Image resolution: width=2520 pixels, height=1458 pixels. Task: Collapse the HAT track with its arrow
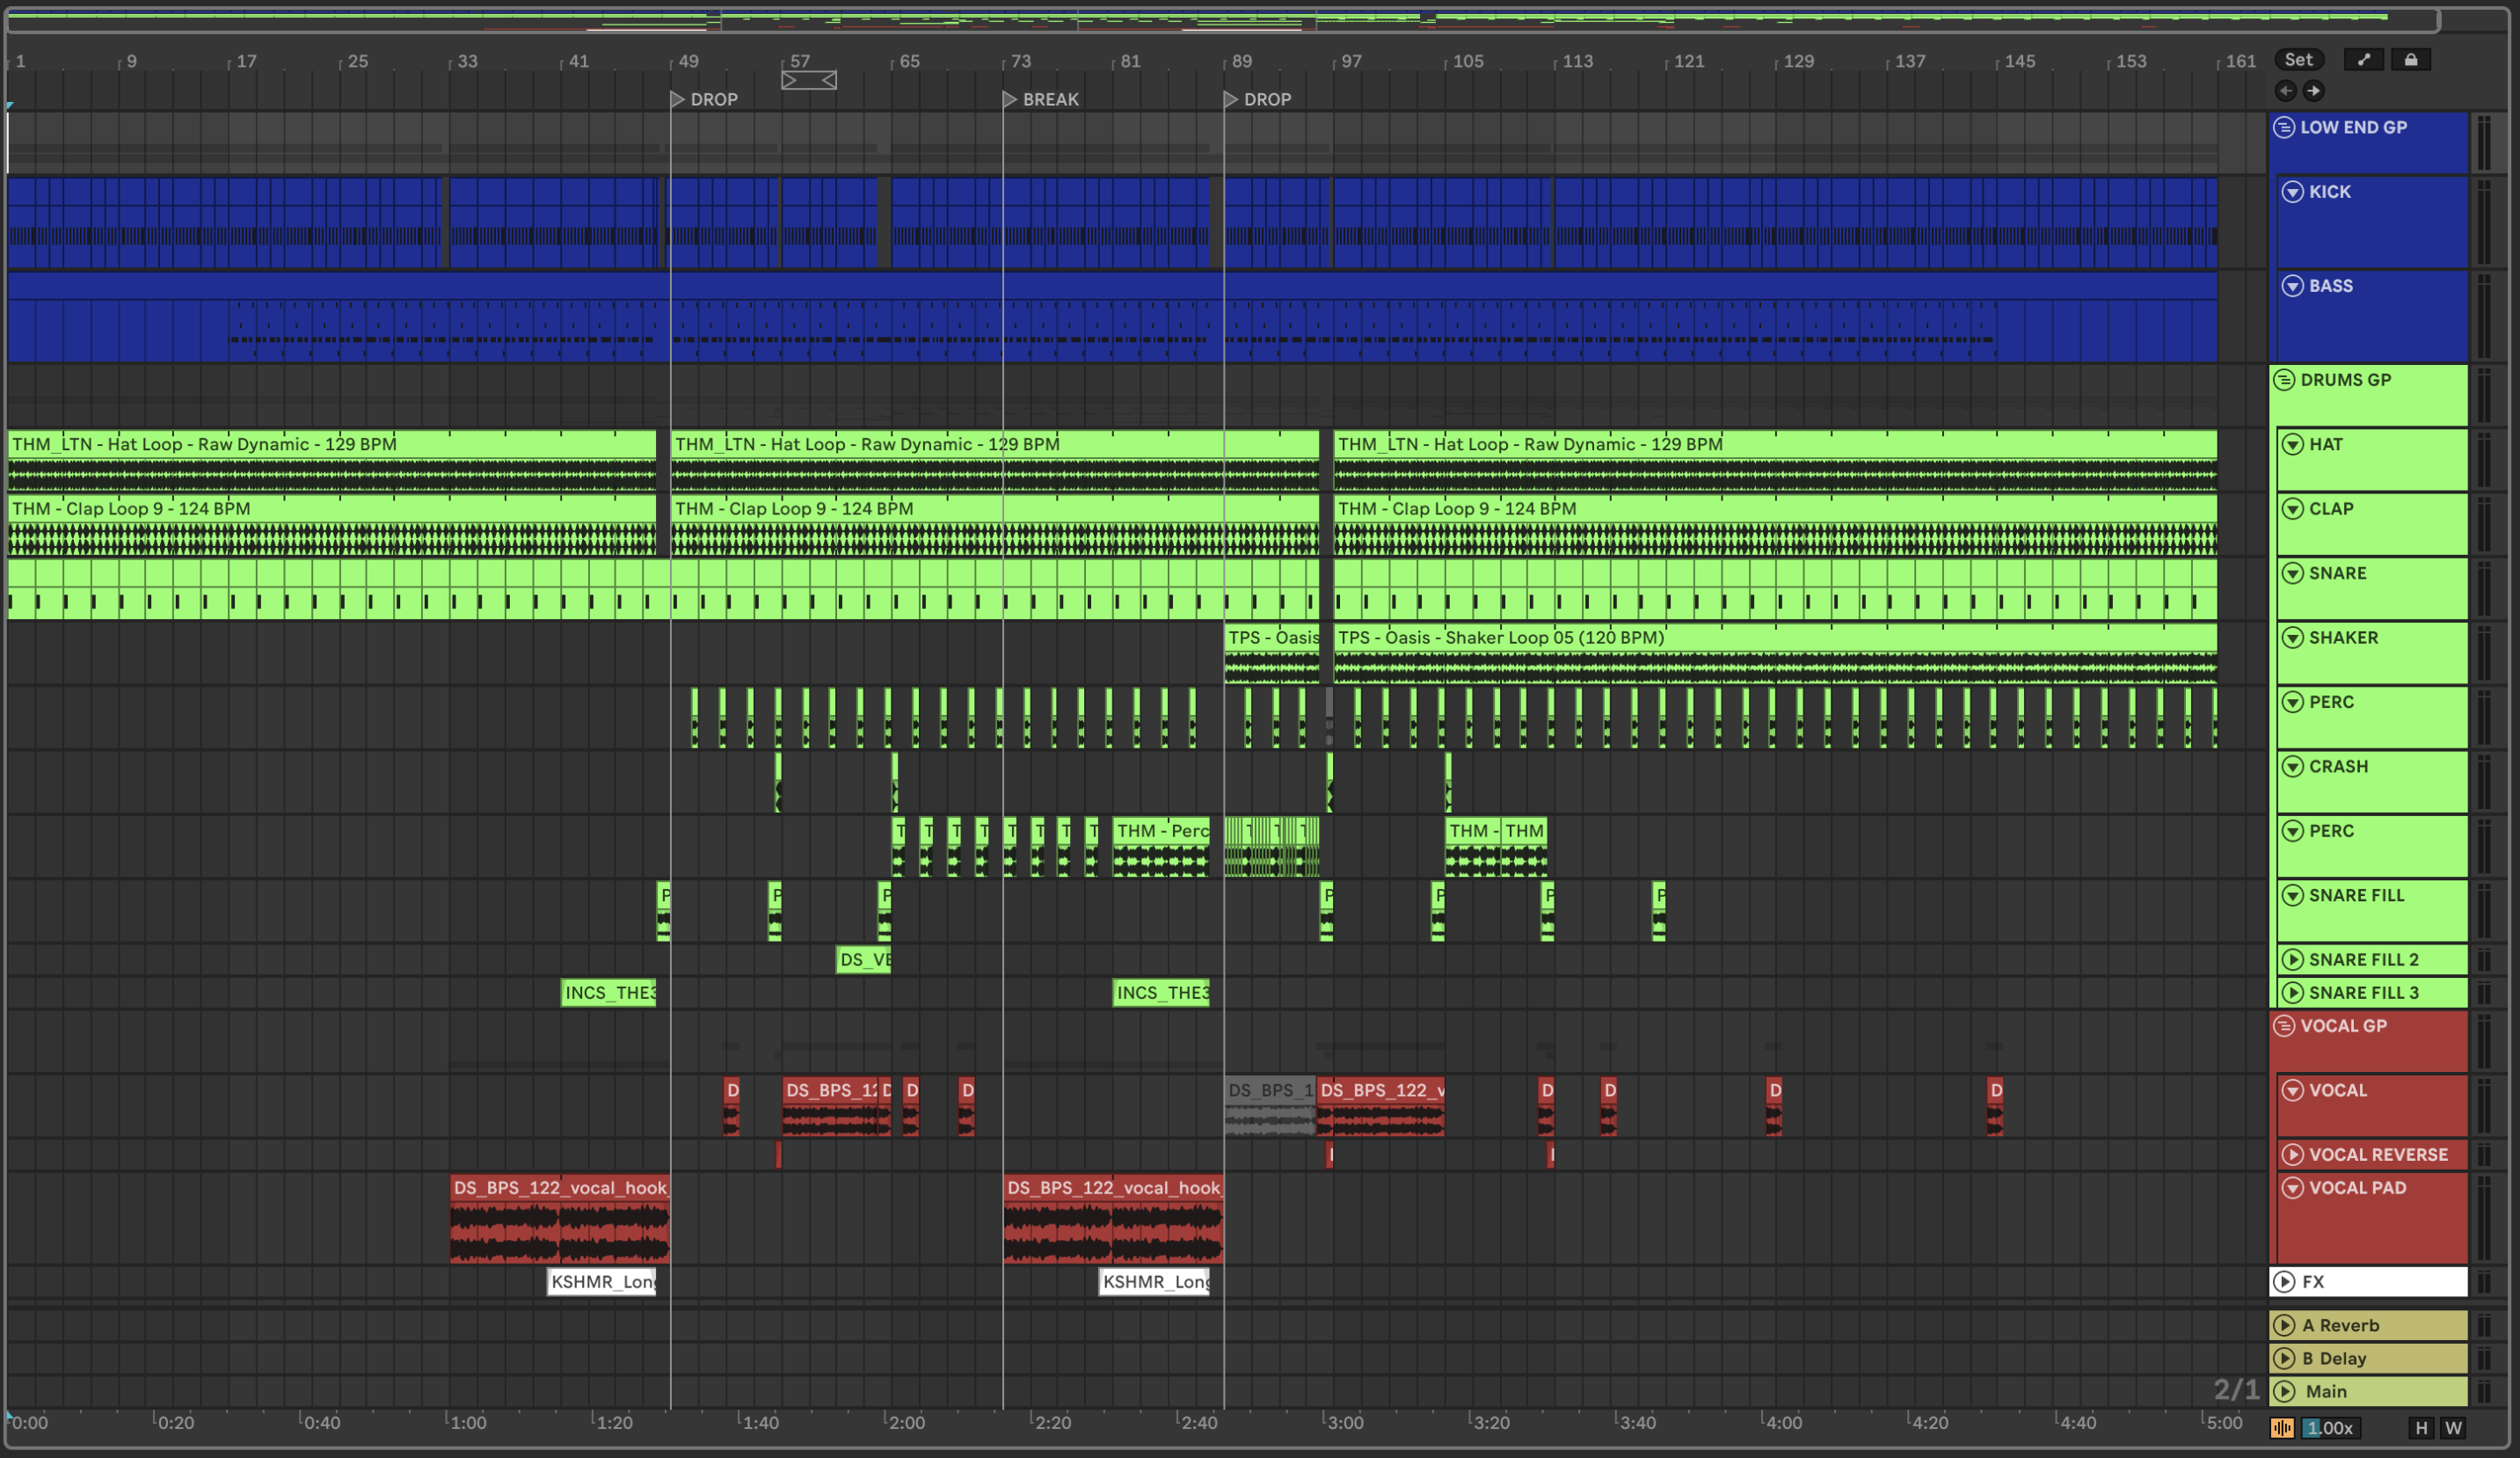[2293, 444]
